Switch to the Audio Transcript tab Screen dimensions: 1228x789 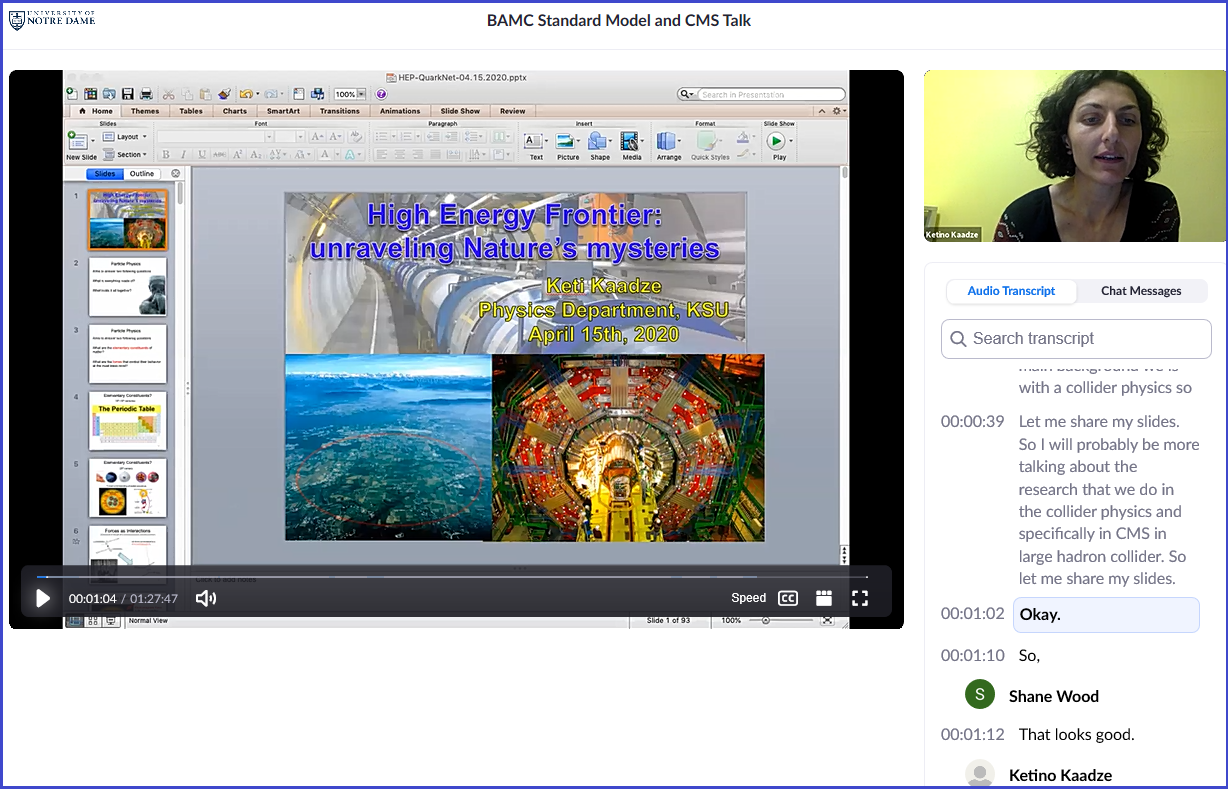(x=1011, y=291)
